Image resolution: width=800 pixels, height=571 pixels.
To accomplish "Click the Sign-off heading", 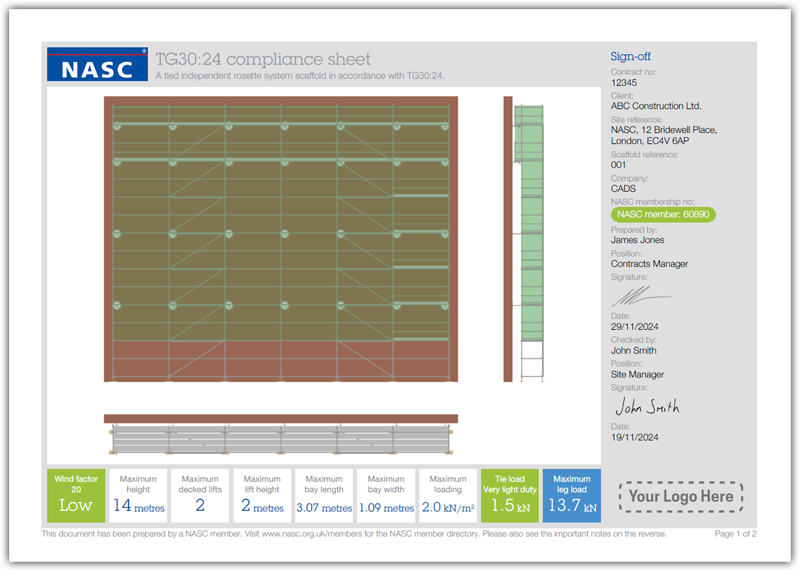I will click(630, 57).
